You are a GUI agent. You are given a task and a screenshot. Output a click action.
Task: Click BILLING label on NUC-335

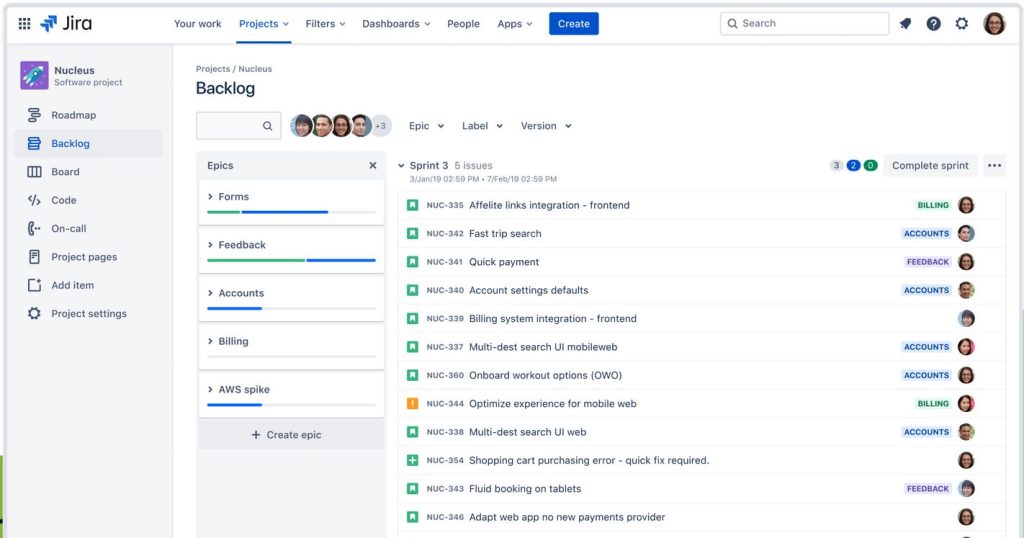click(x=933, y=205)
